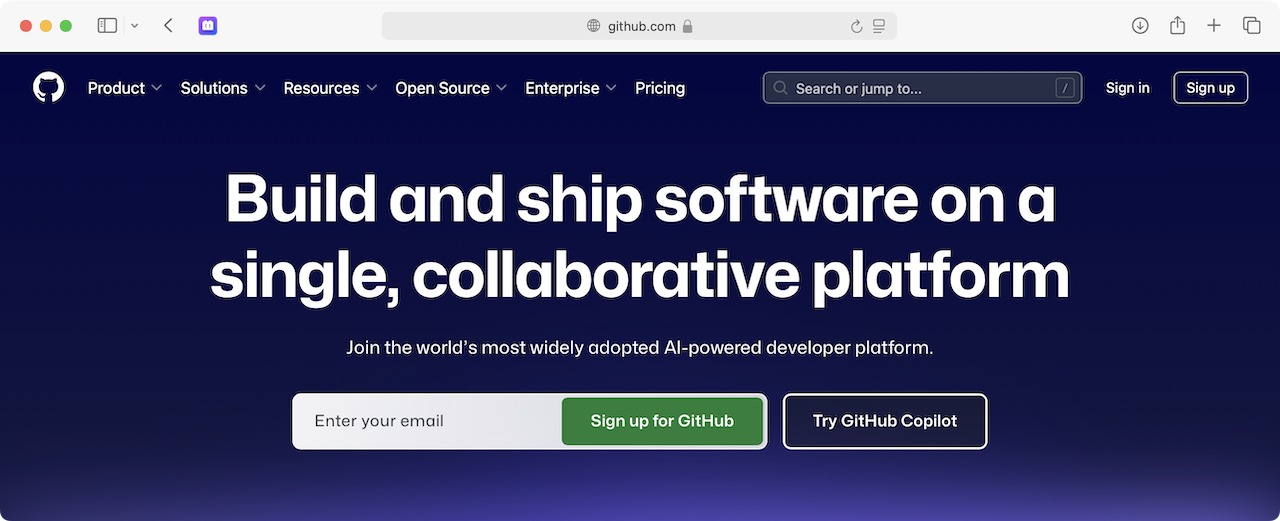Click the Sign in link
1280x521 pixels.
pyautogui.click(x=1127, y=88)
